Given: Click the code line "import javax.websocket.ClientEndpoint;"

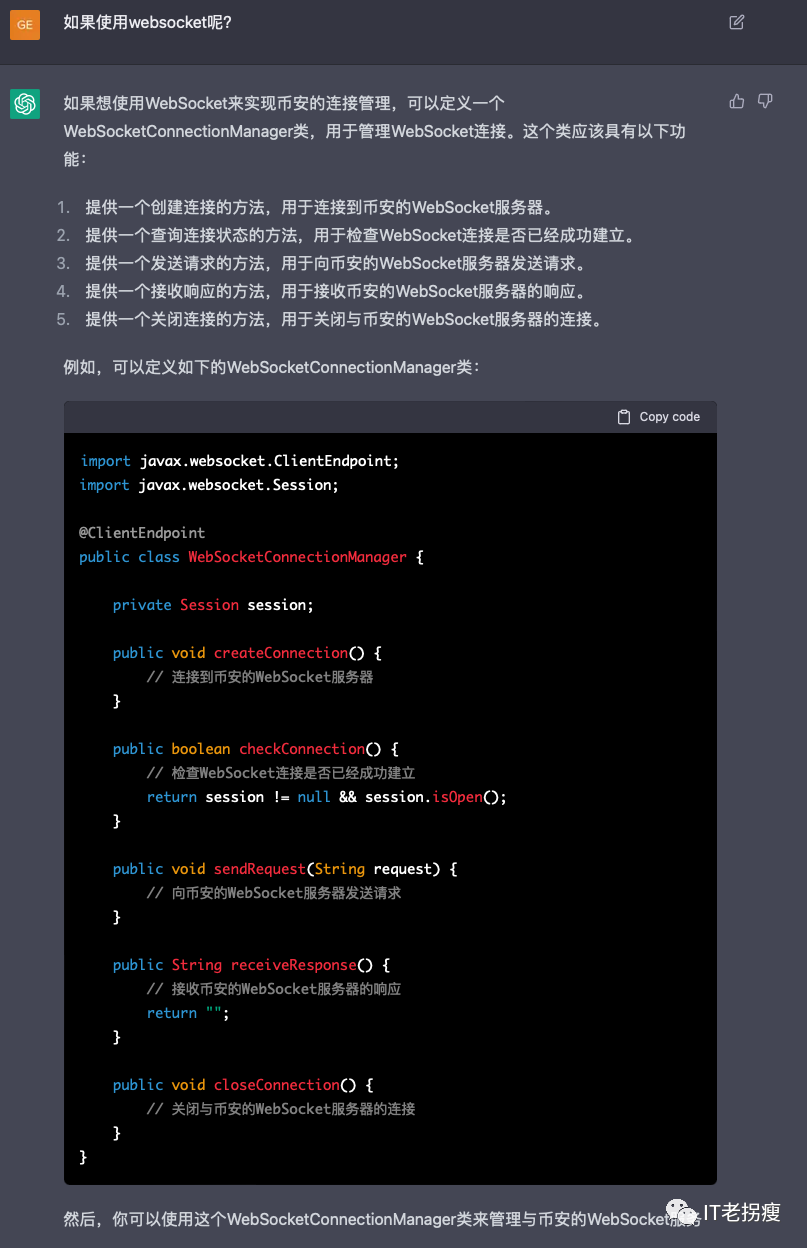Looking at the screenshot, I should [x=239, y=461].
